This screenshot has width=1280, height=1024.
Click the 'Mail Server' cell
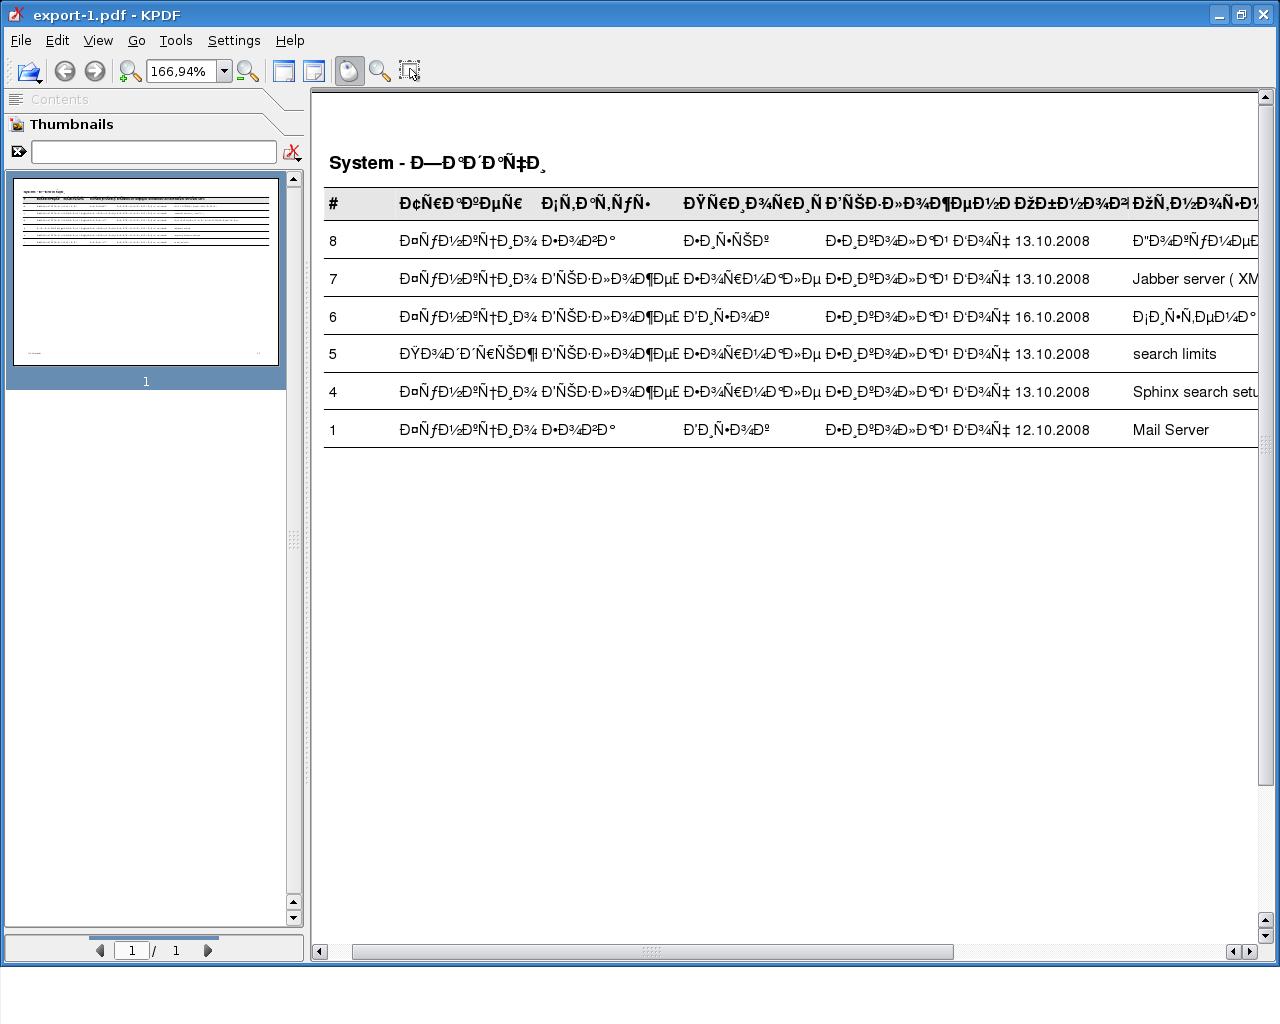[x=1170, y=430]
